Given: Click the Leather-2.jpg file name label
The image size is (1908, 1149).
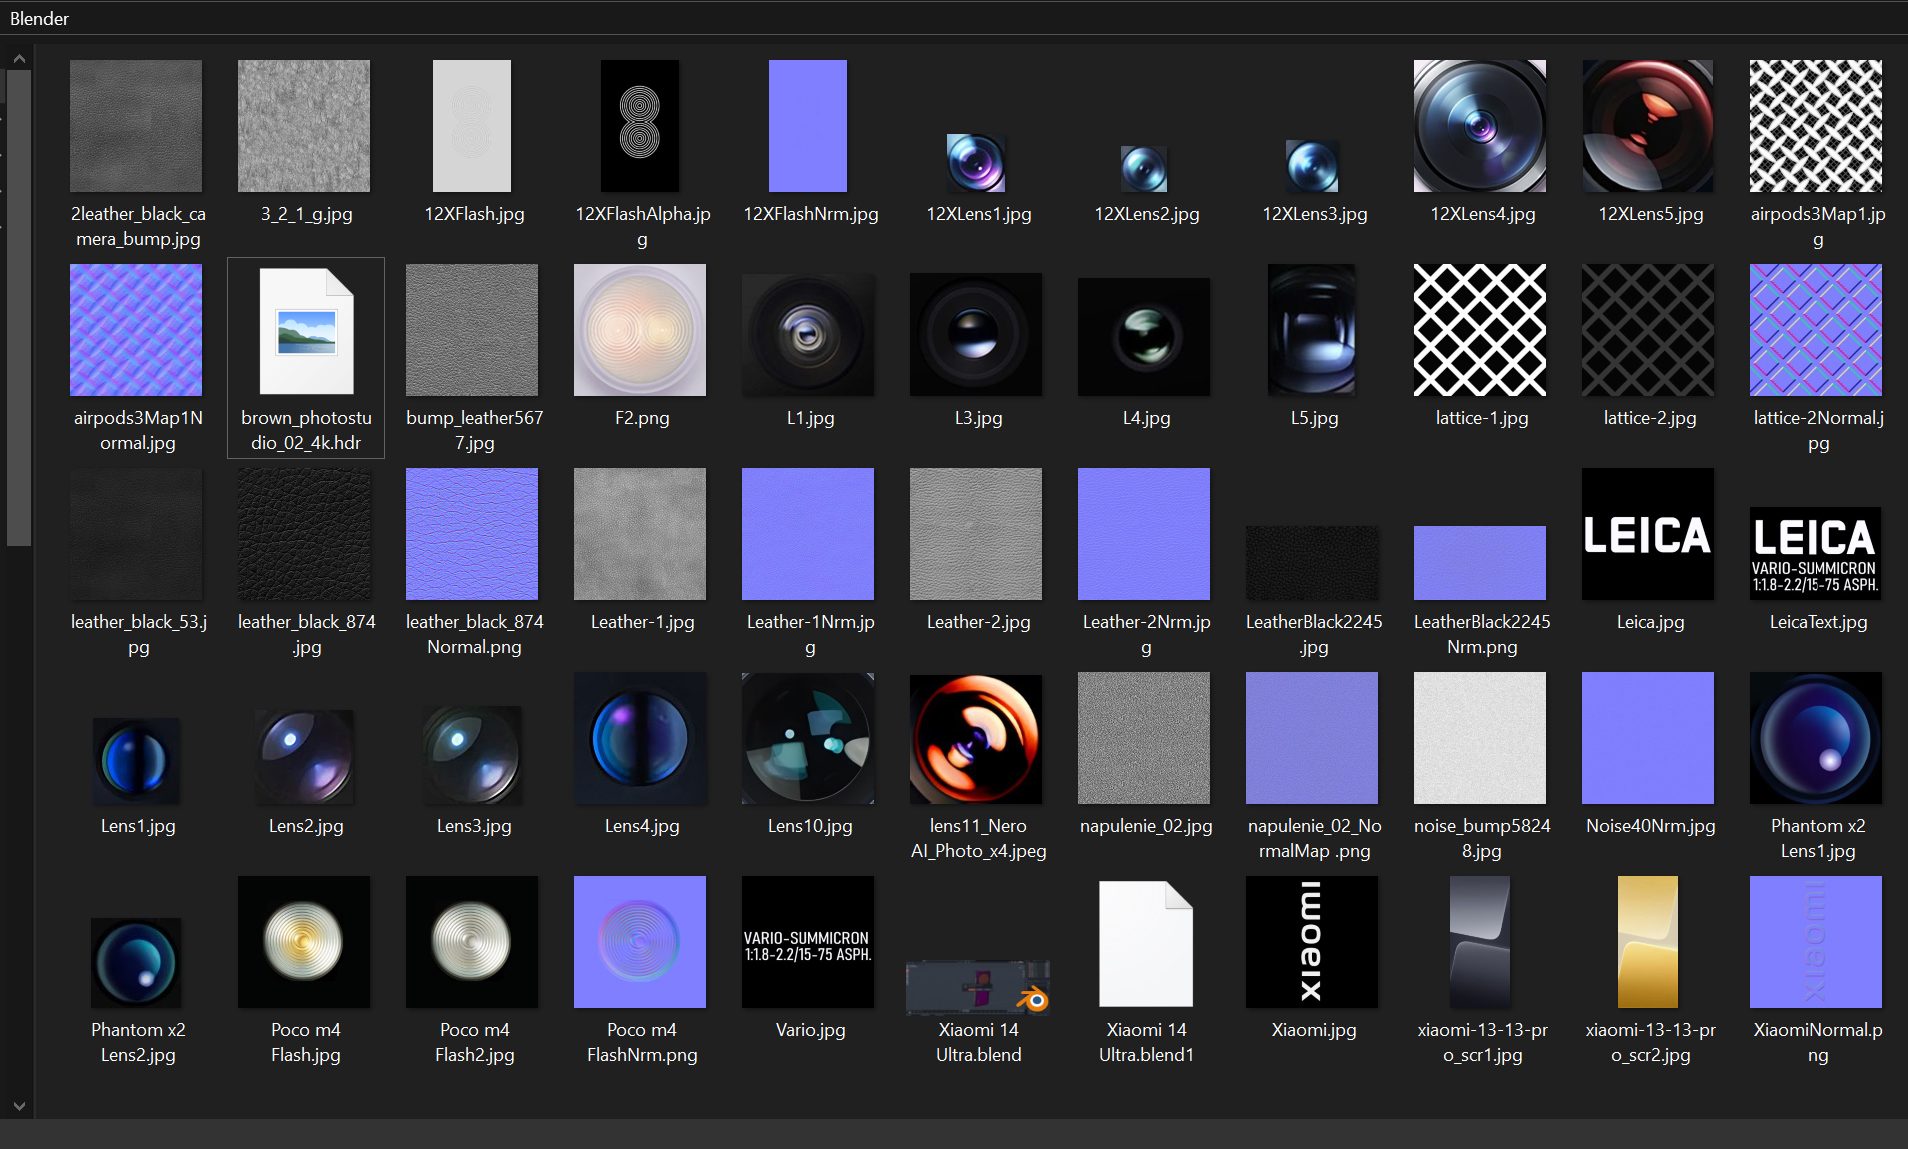Looking at the screenshot, I should pyautogui.click(x=978, y=622).
